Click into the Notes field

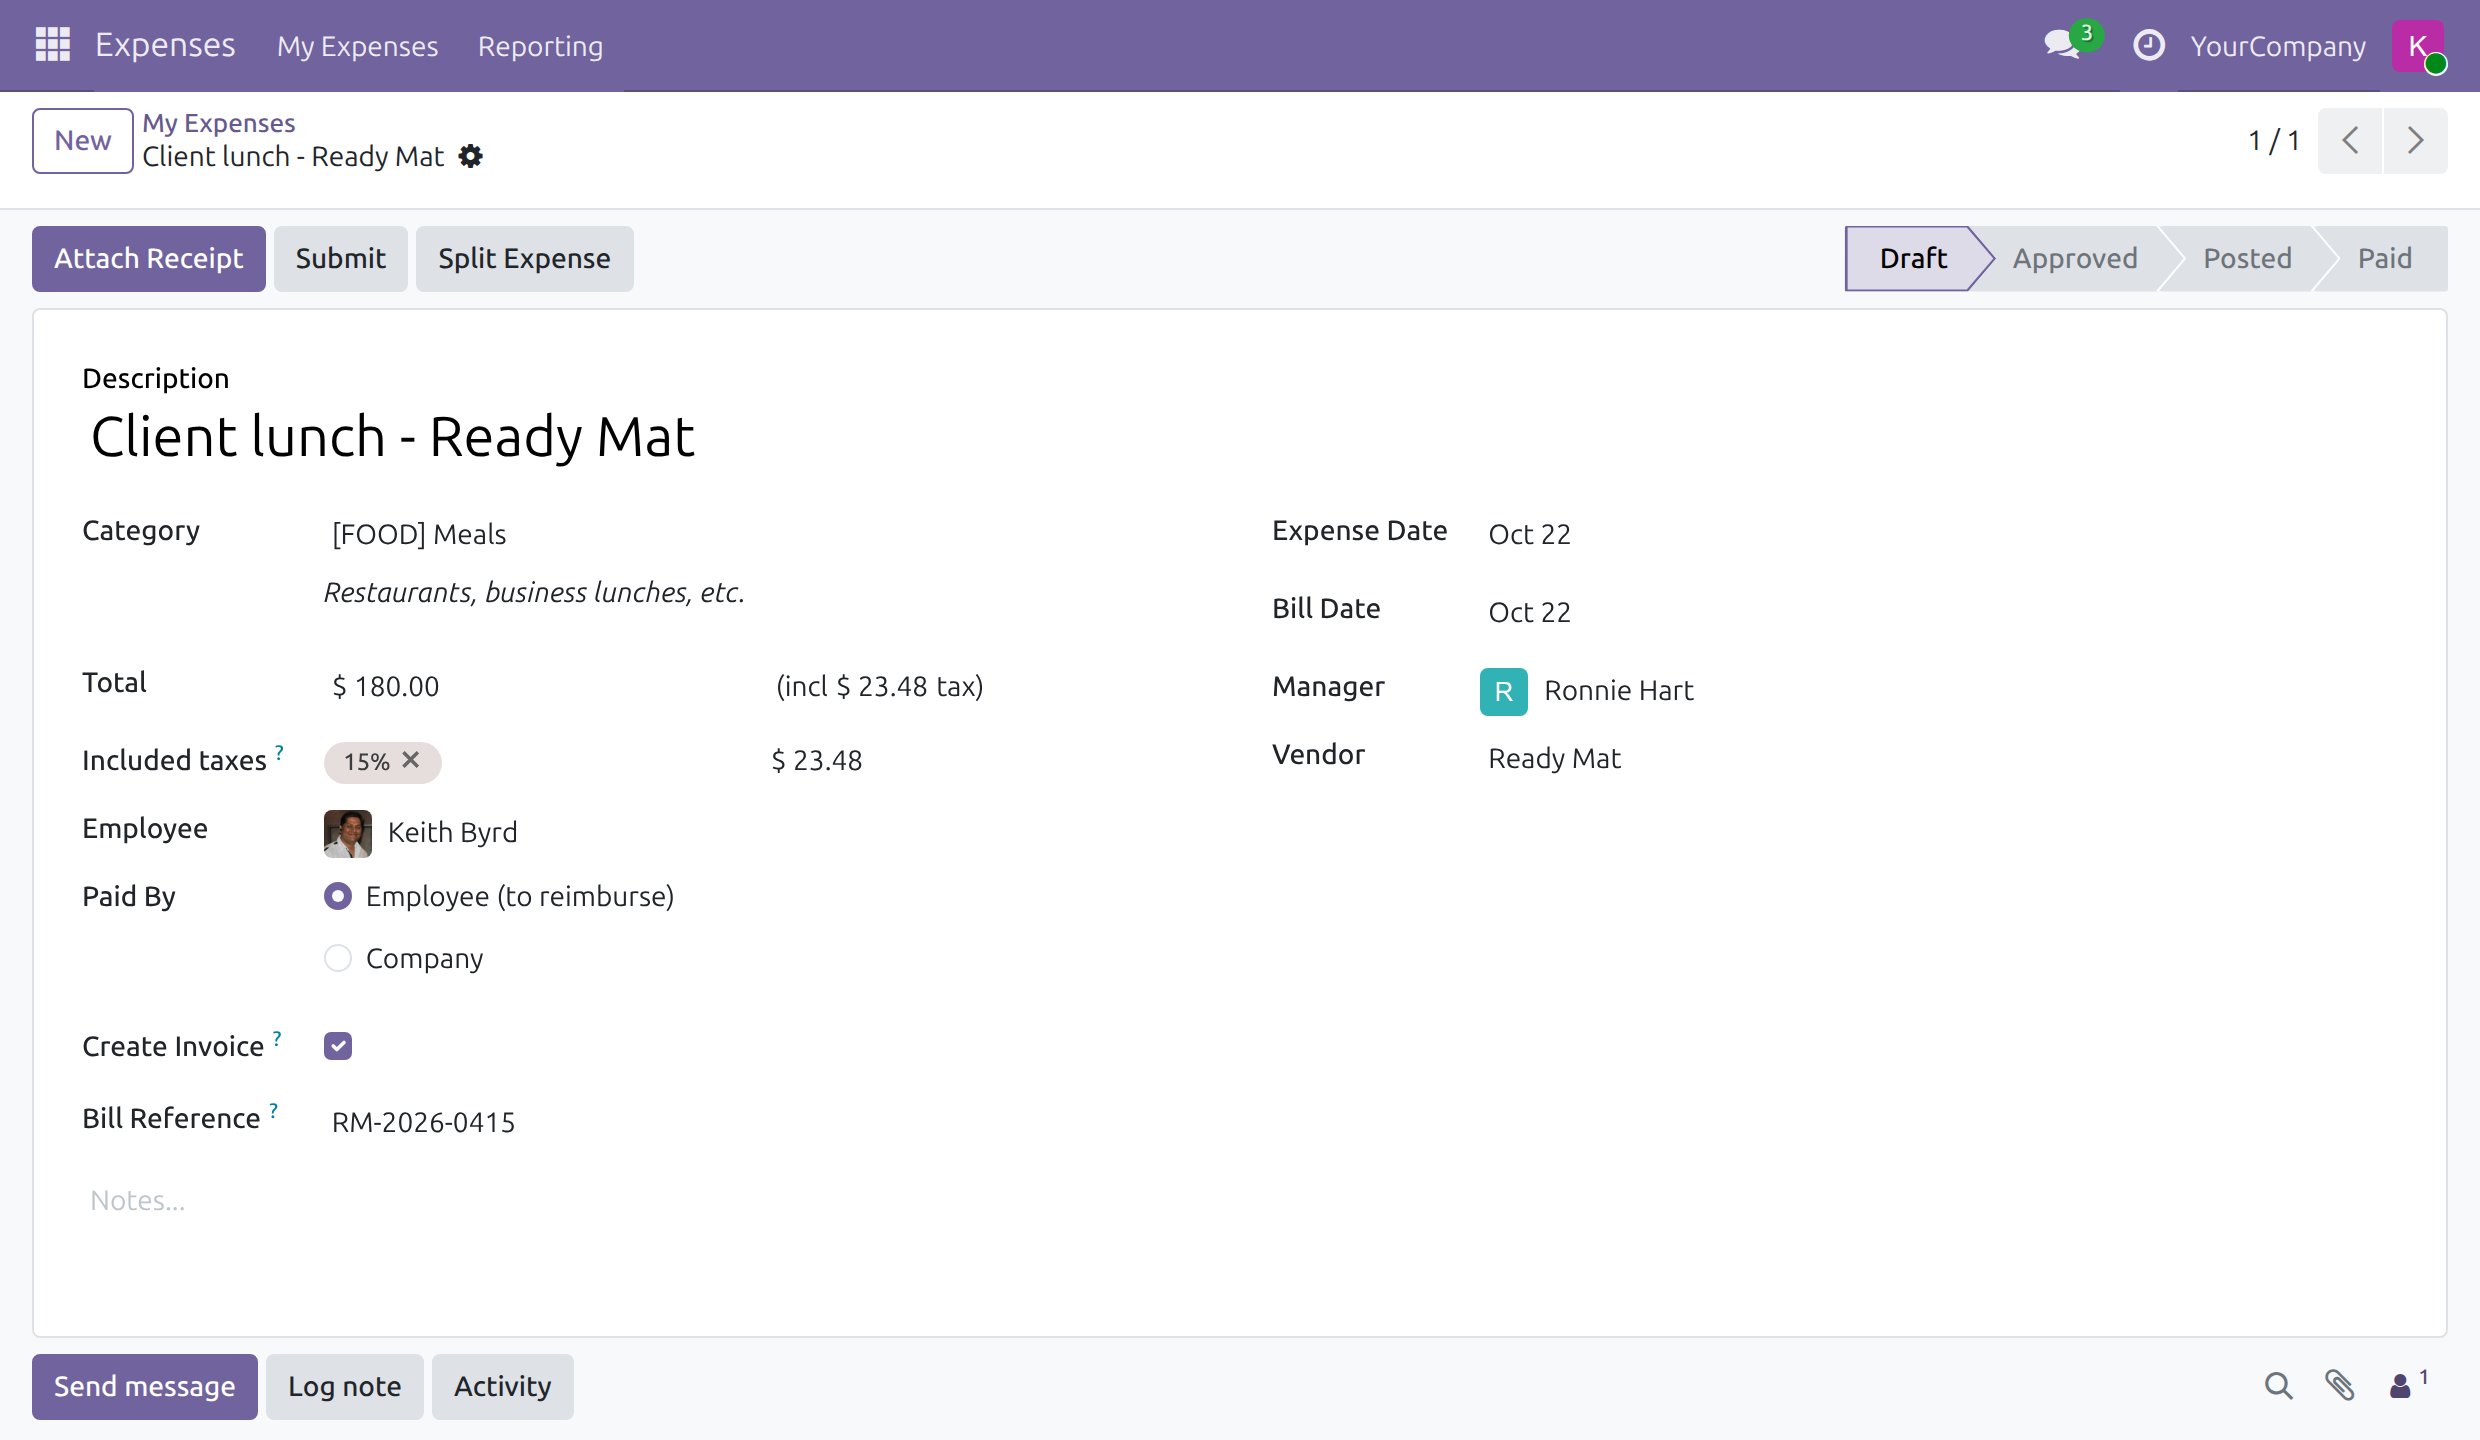tap(1240, 1201)
